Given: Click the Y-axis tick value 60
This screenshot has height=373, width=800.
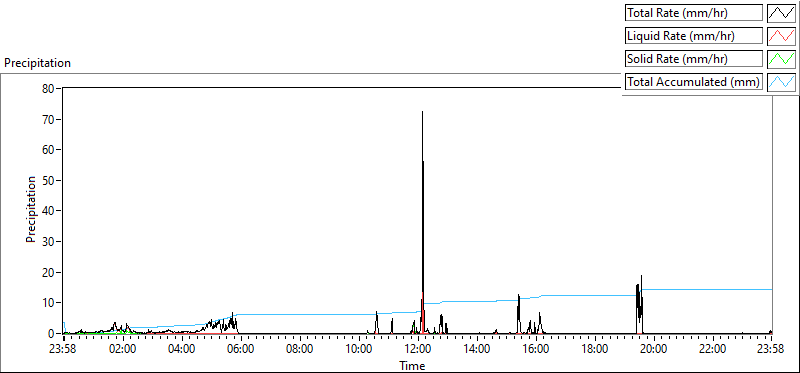Looking at the screenshot, I should pyautogui.click(x=48, y=150).
